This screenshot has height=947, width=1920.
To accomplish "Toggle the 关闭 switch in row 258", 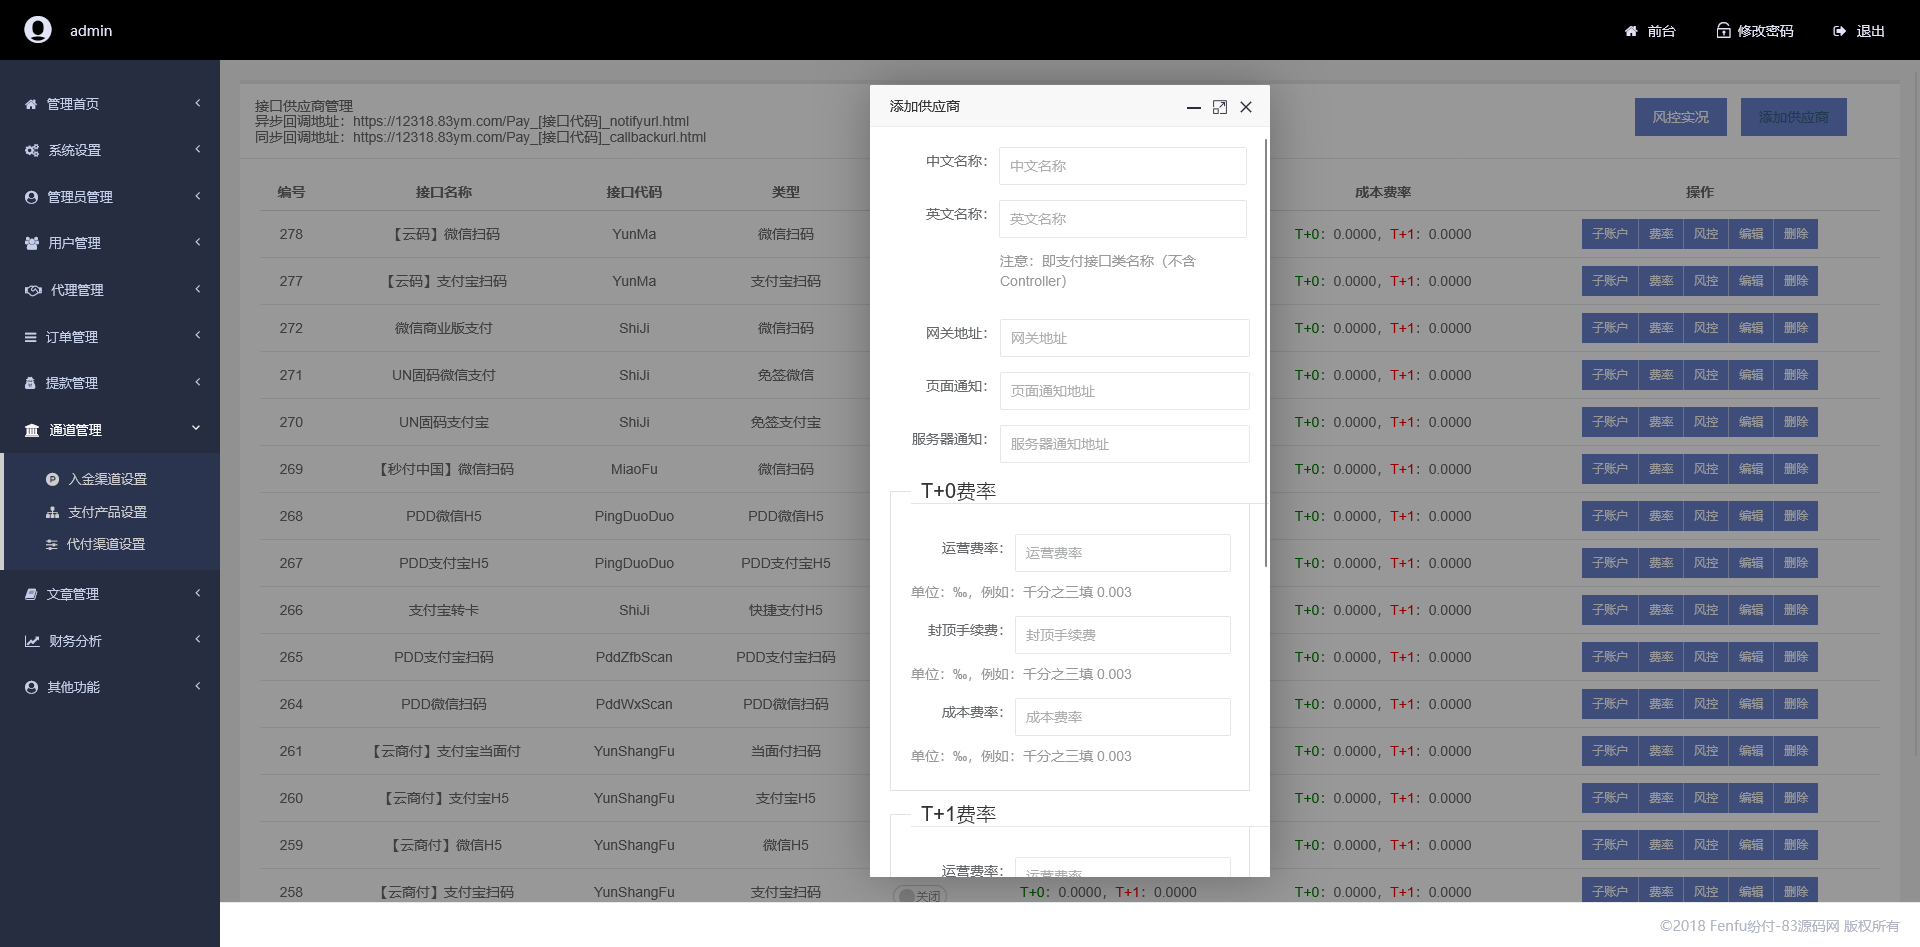I will (x=919, y=895).
